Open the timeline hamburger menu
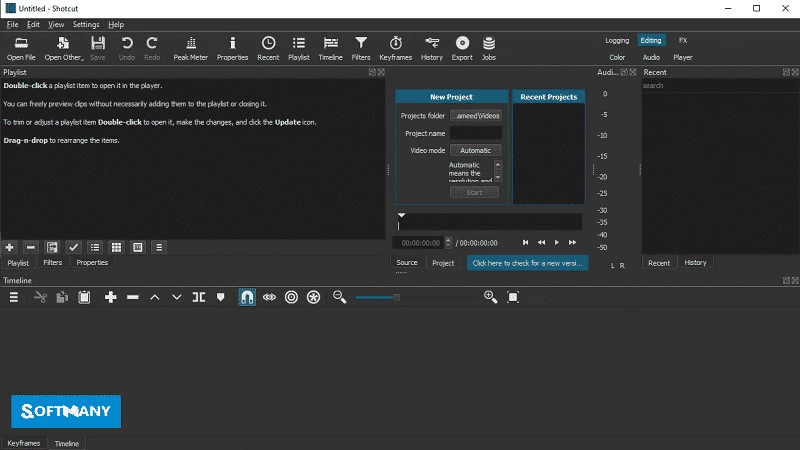The width and height of the screenshot is (800, 450). point(14,297)
